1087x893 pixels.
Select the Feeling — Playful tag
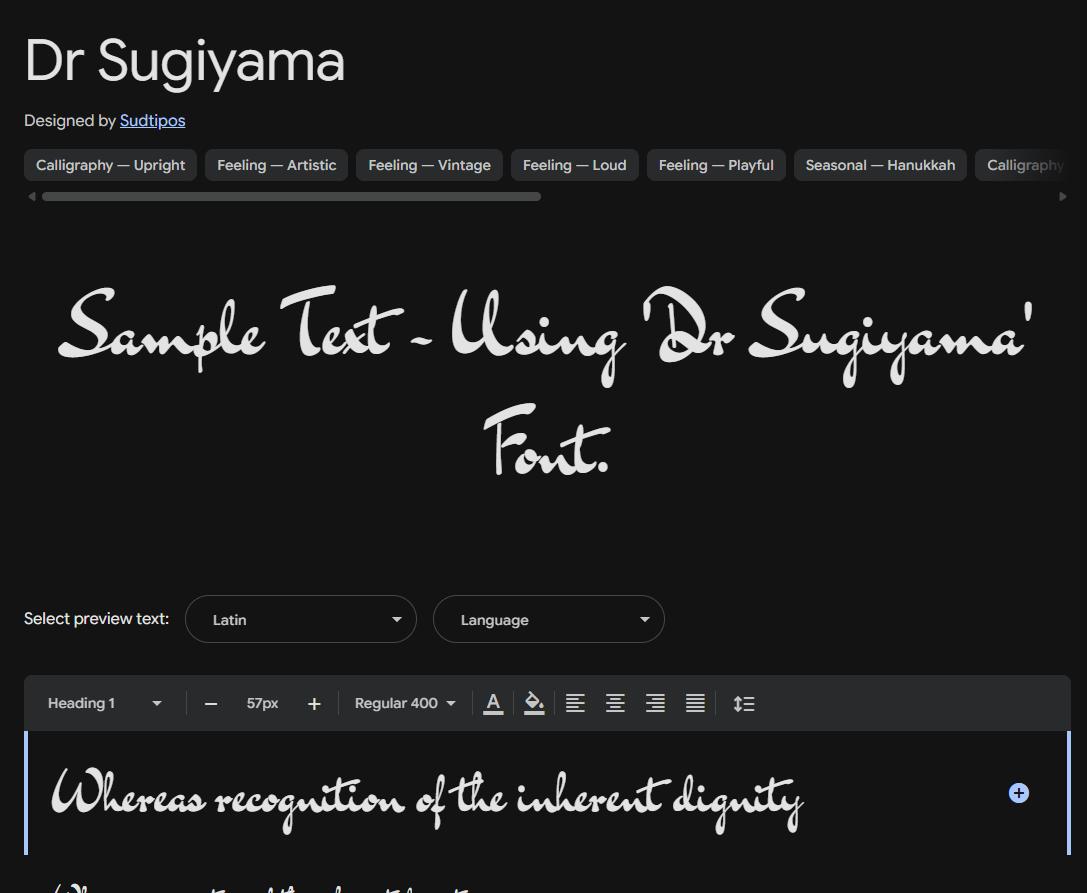(x=716, y=165)
